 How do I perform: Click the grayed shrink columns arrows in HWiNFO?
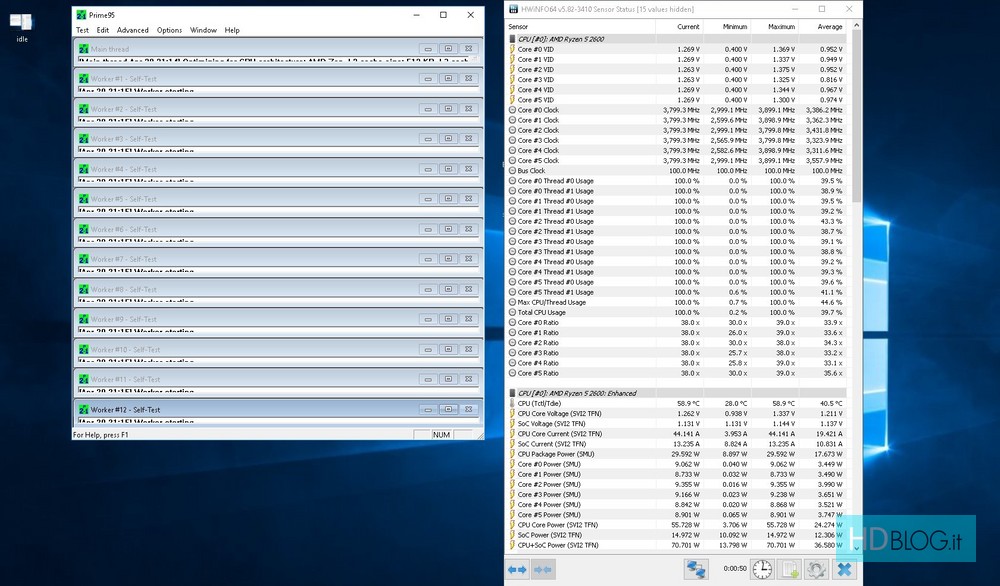point(543,569)
